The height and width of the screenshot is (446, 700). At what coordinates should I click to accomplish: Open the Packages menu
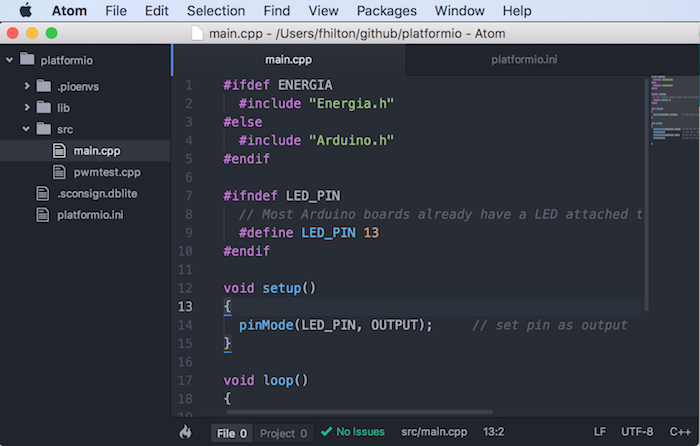point(387,11)
